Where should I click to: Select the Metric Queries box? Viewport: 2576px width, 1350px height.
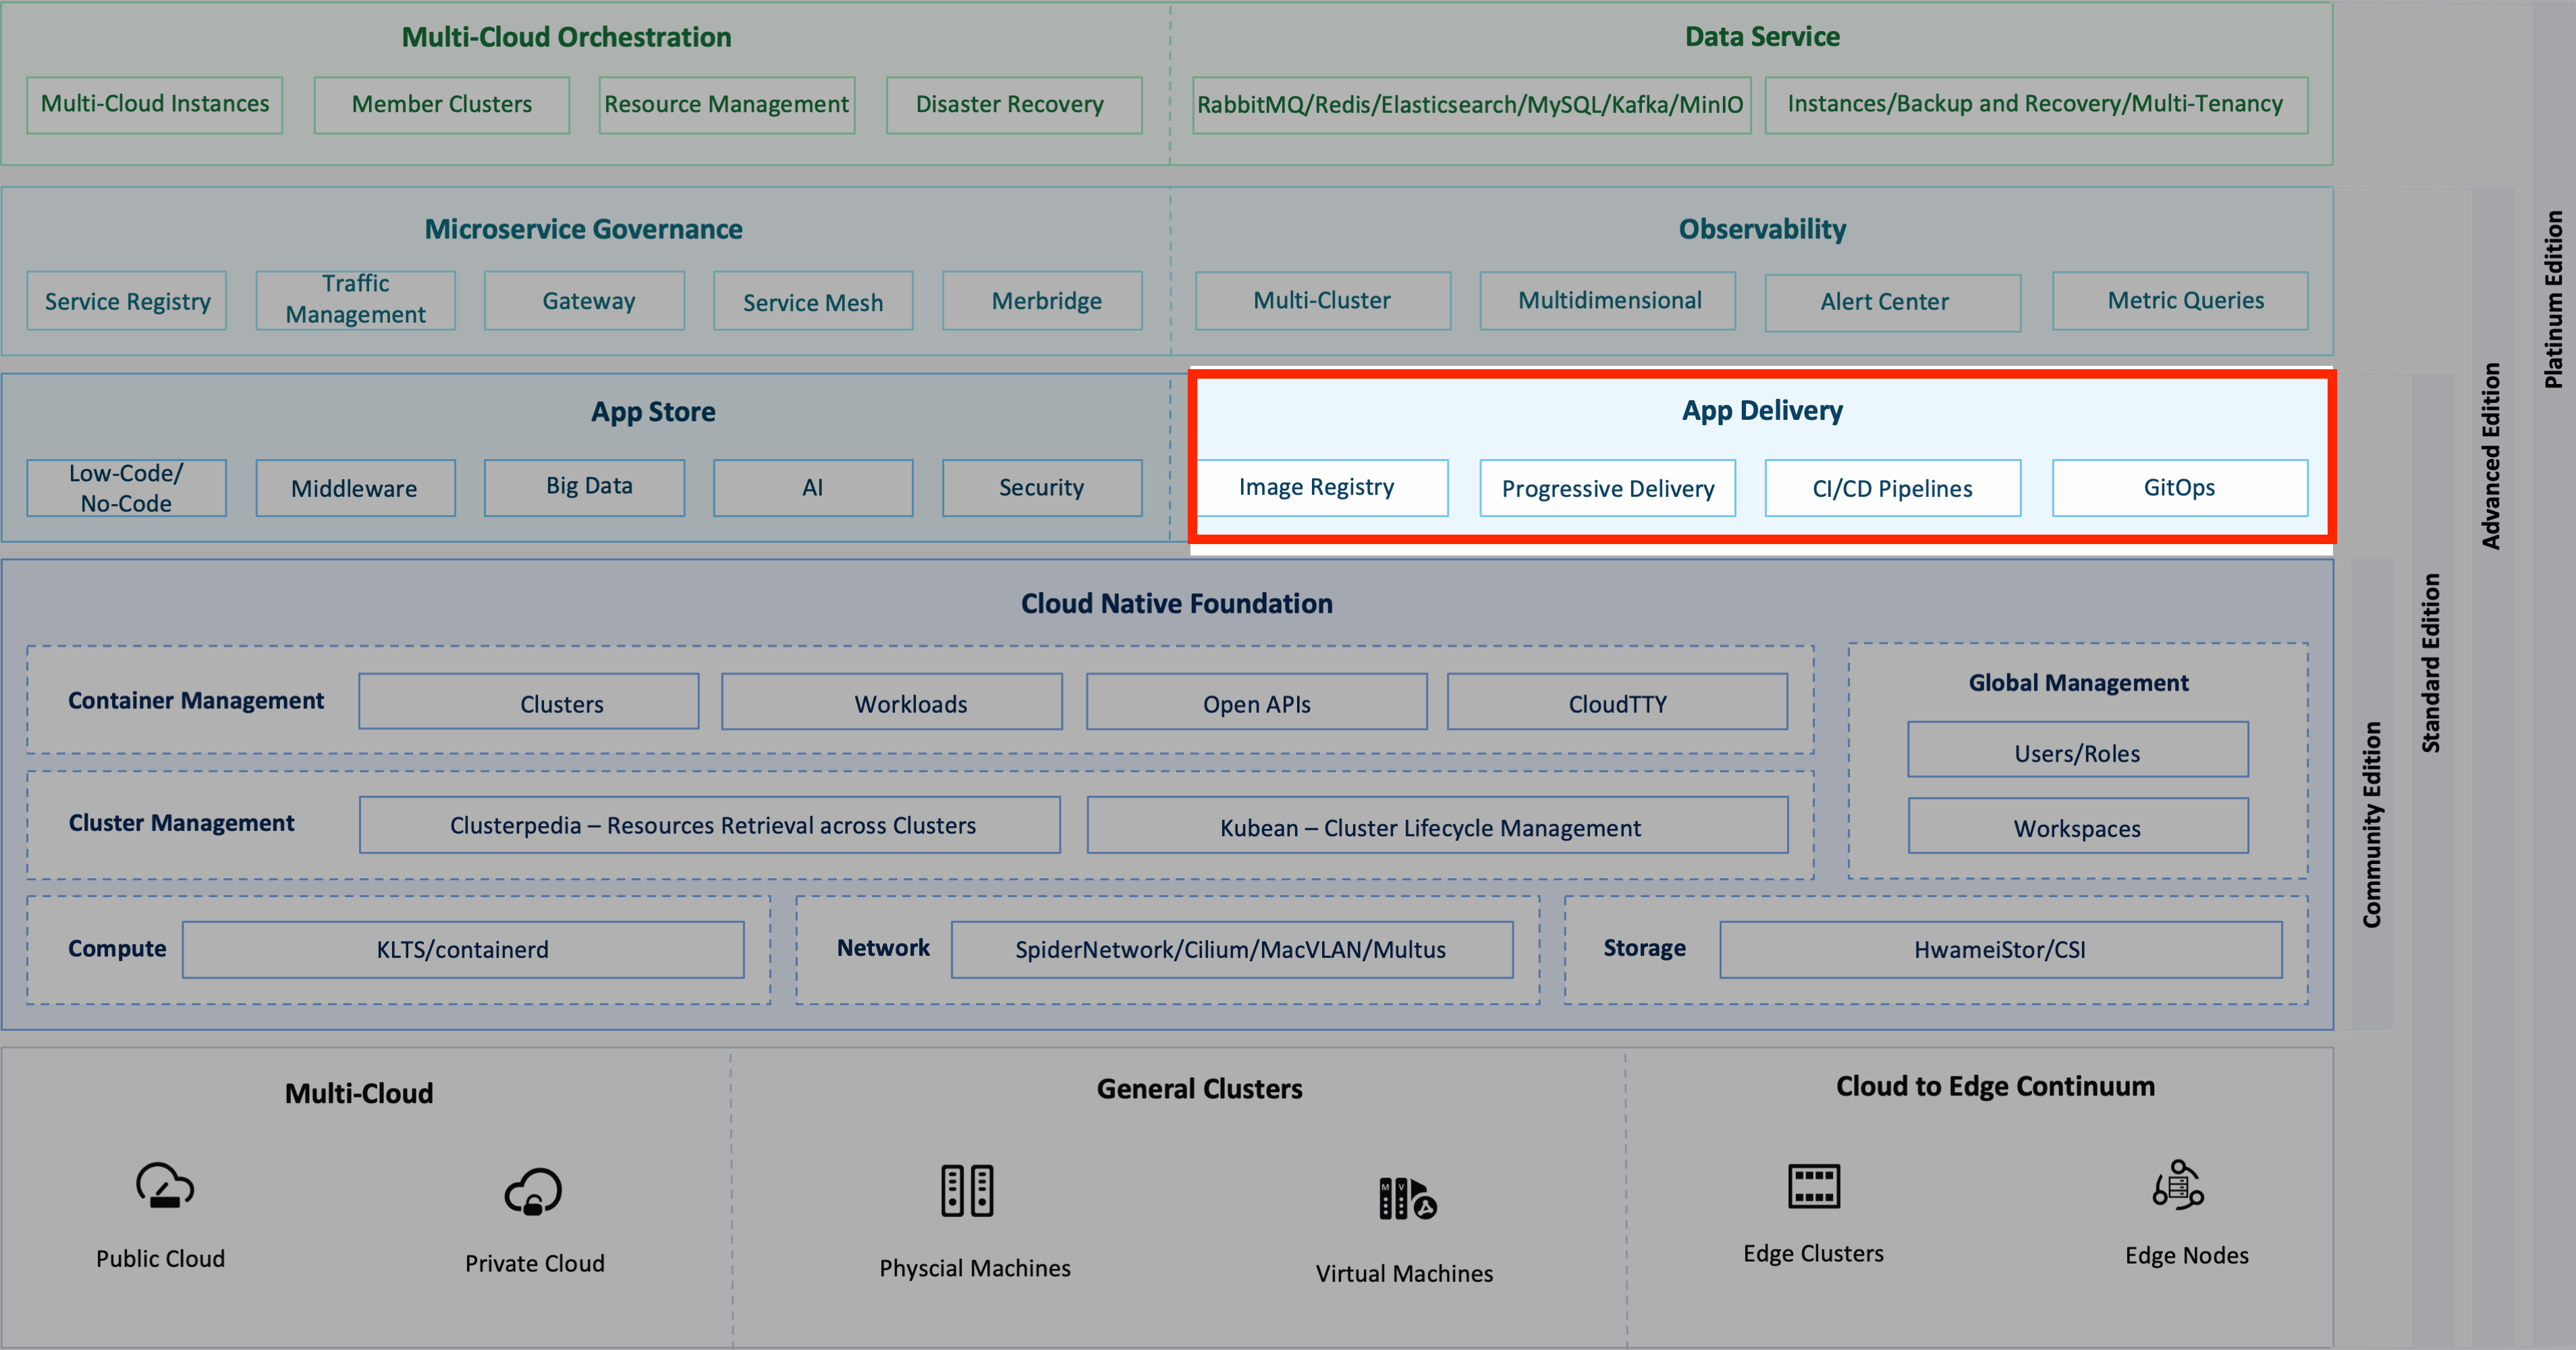[2180, 301]
